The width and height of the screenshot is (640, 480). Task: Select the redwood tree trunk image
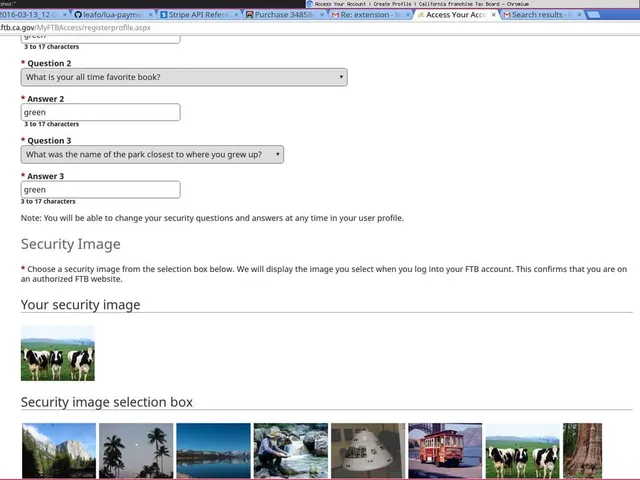[582, 450]
